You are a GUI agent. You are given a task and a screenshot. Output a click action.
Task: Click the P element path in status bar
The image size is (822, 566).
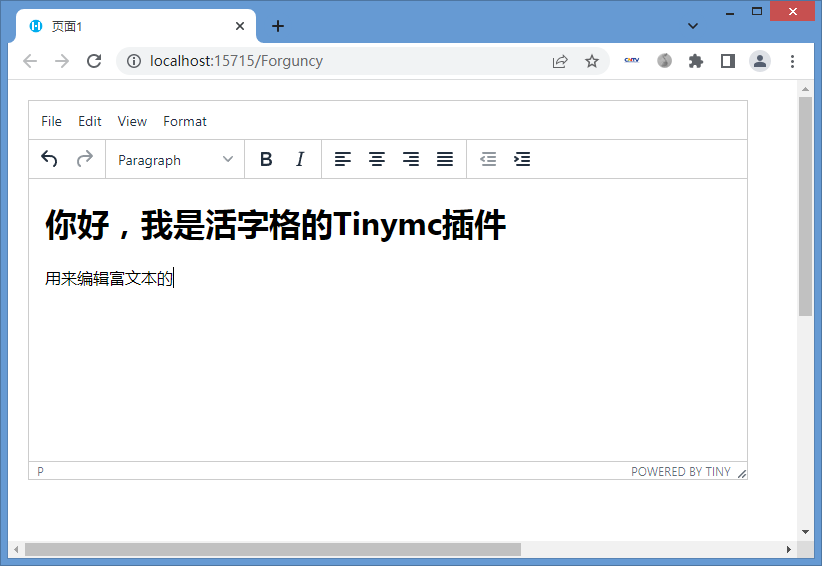40,472
